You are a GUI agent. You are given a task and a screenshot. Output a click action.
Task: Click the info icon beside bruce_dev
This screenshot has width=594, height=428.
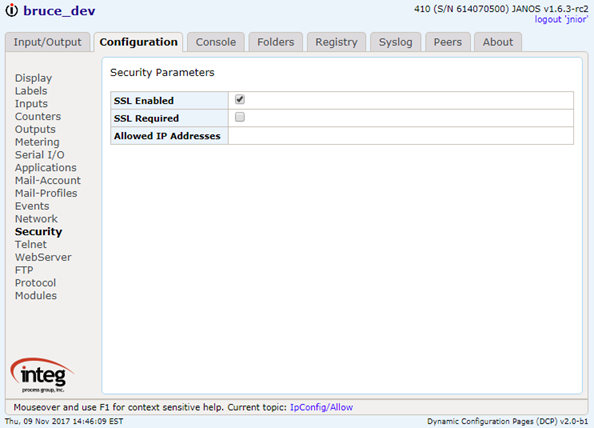coord(12,10)
